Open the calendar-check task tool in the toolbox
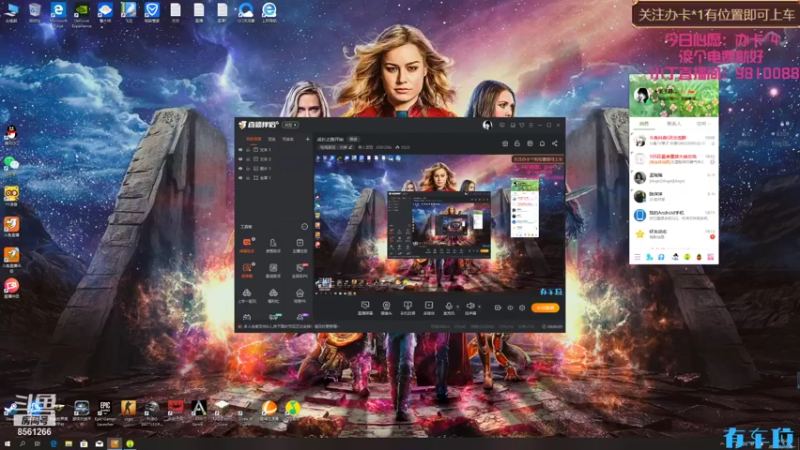Screen dimensions: 800x450 (299, 245)
